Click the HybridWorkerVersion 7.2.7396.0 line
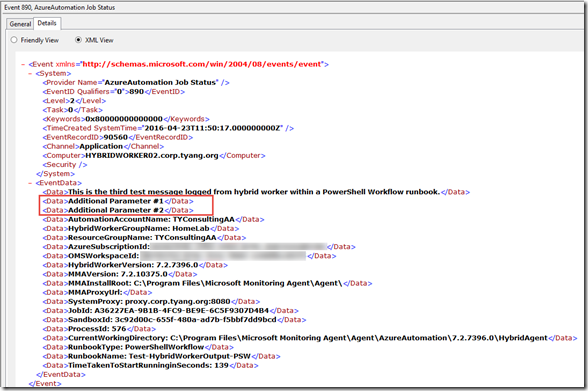This screenshot has width=588, height=391. tap(135, 265)
